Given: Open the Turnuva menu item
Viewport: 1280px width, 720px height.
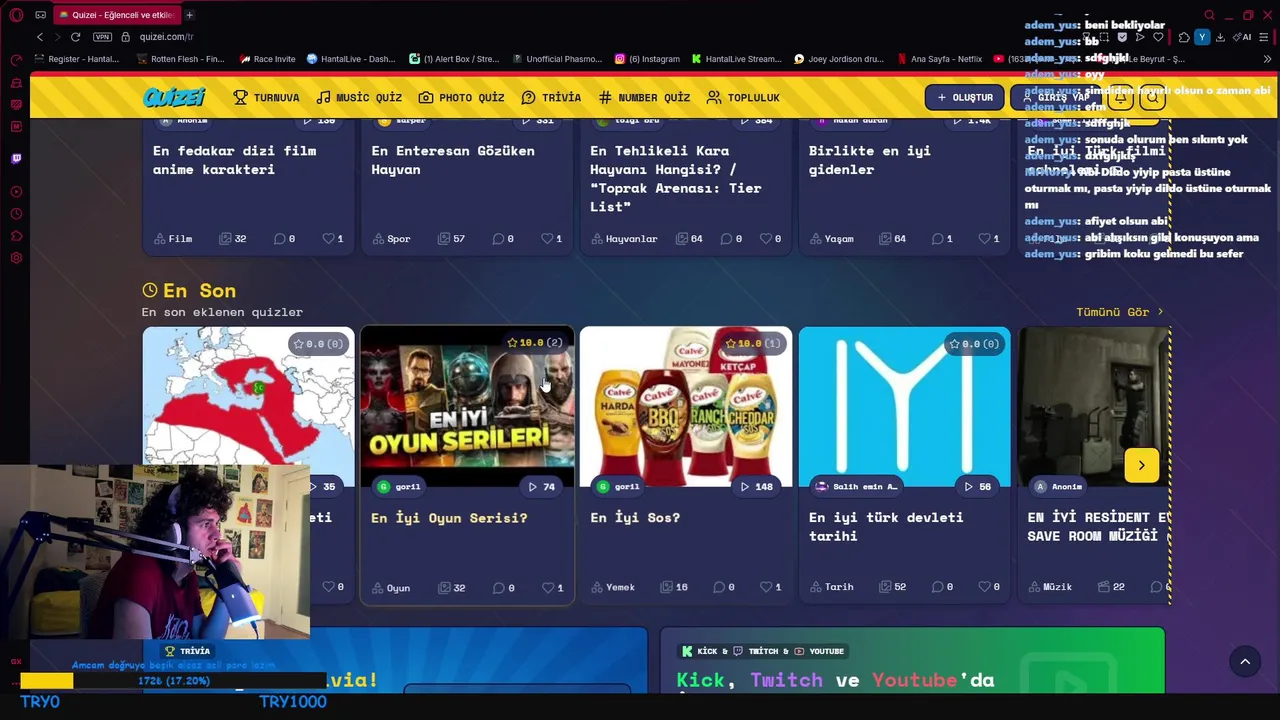Looking at the screenshot, I should (x=266, y=97).
